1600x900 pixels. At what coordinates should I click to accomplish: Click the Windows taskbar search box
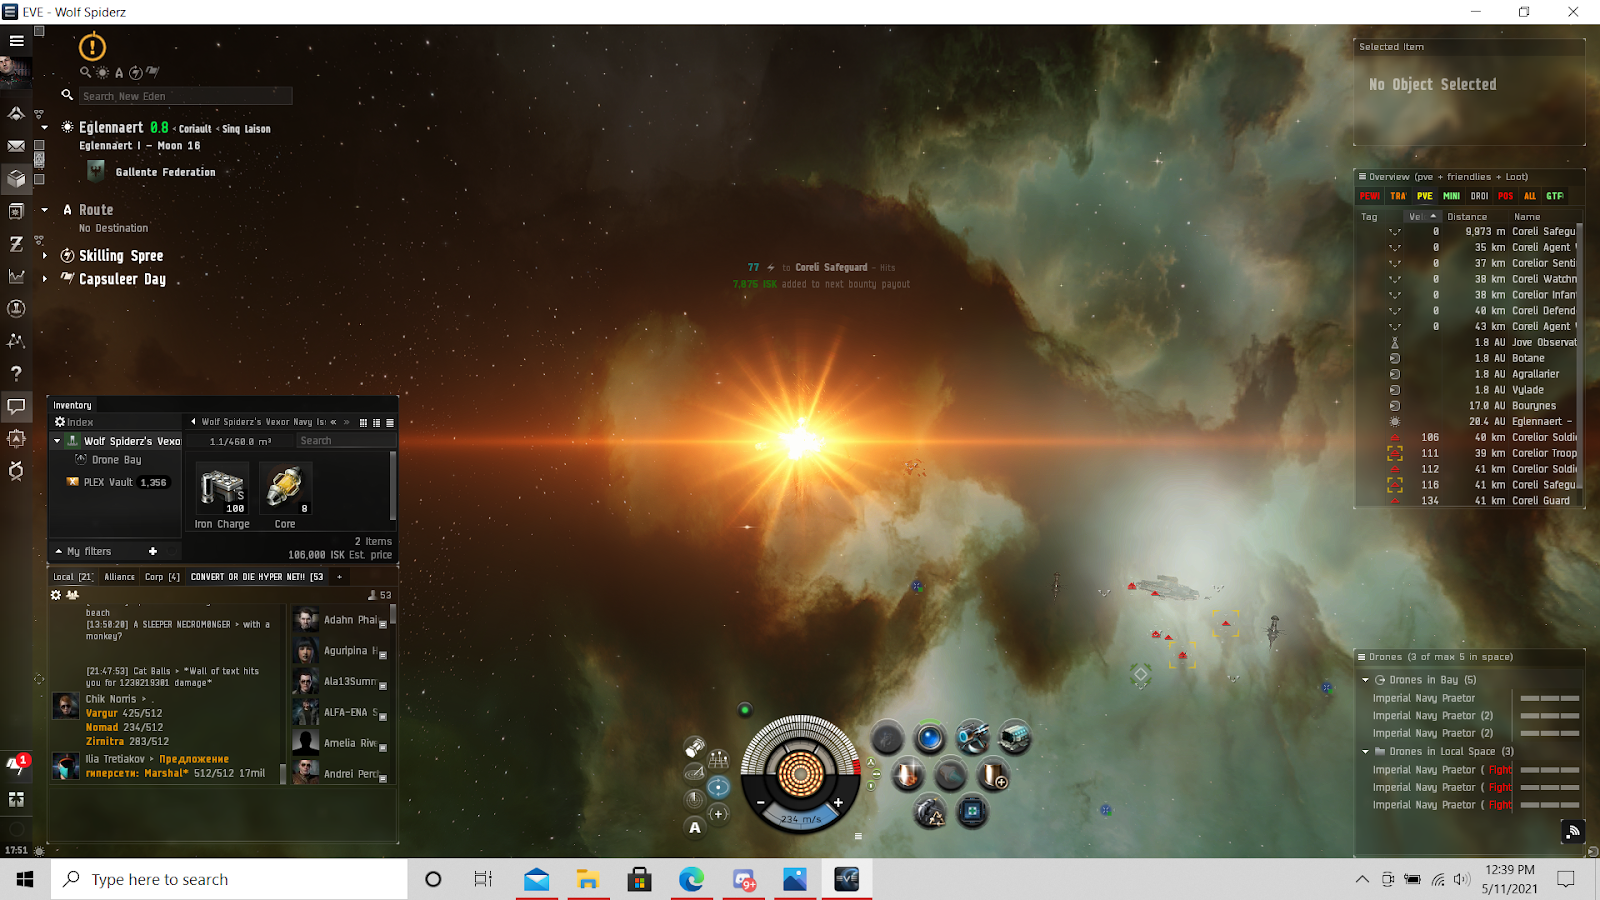pos(230,879)
